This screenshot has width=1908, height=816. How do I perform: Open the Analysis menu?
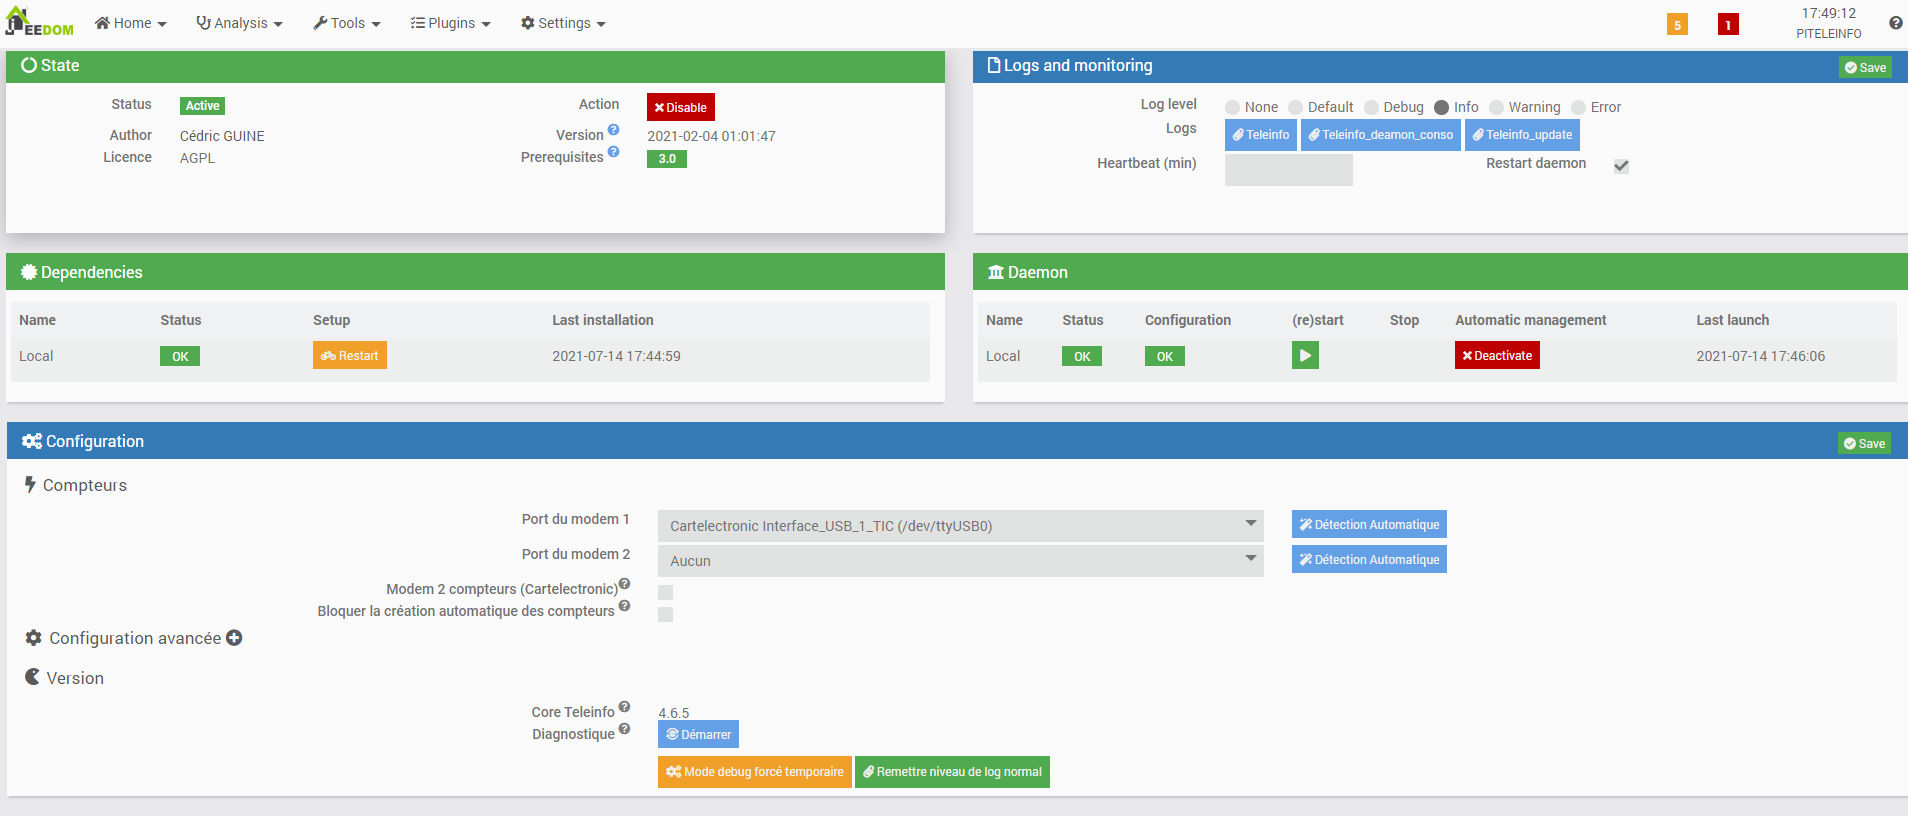click(x=239, y=23)
